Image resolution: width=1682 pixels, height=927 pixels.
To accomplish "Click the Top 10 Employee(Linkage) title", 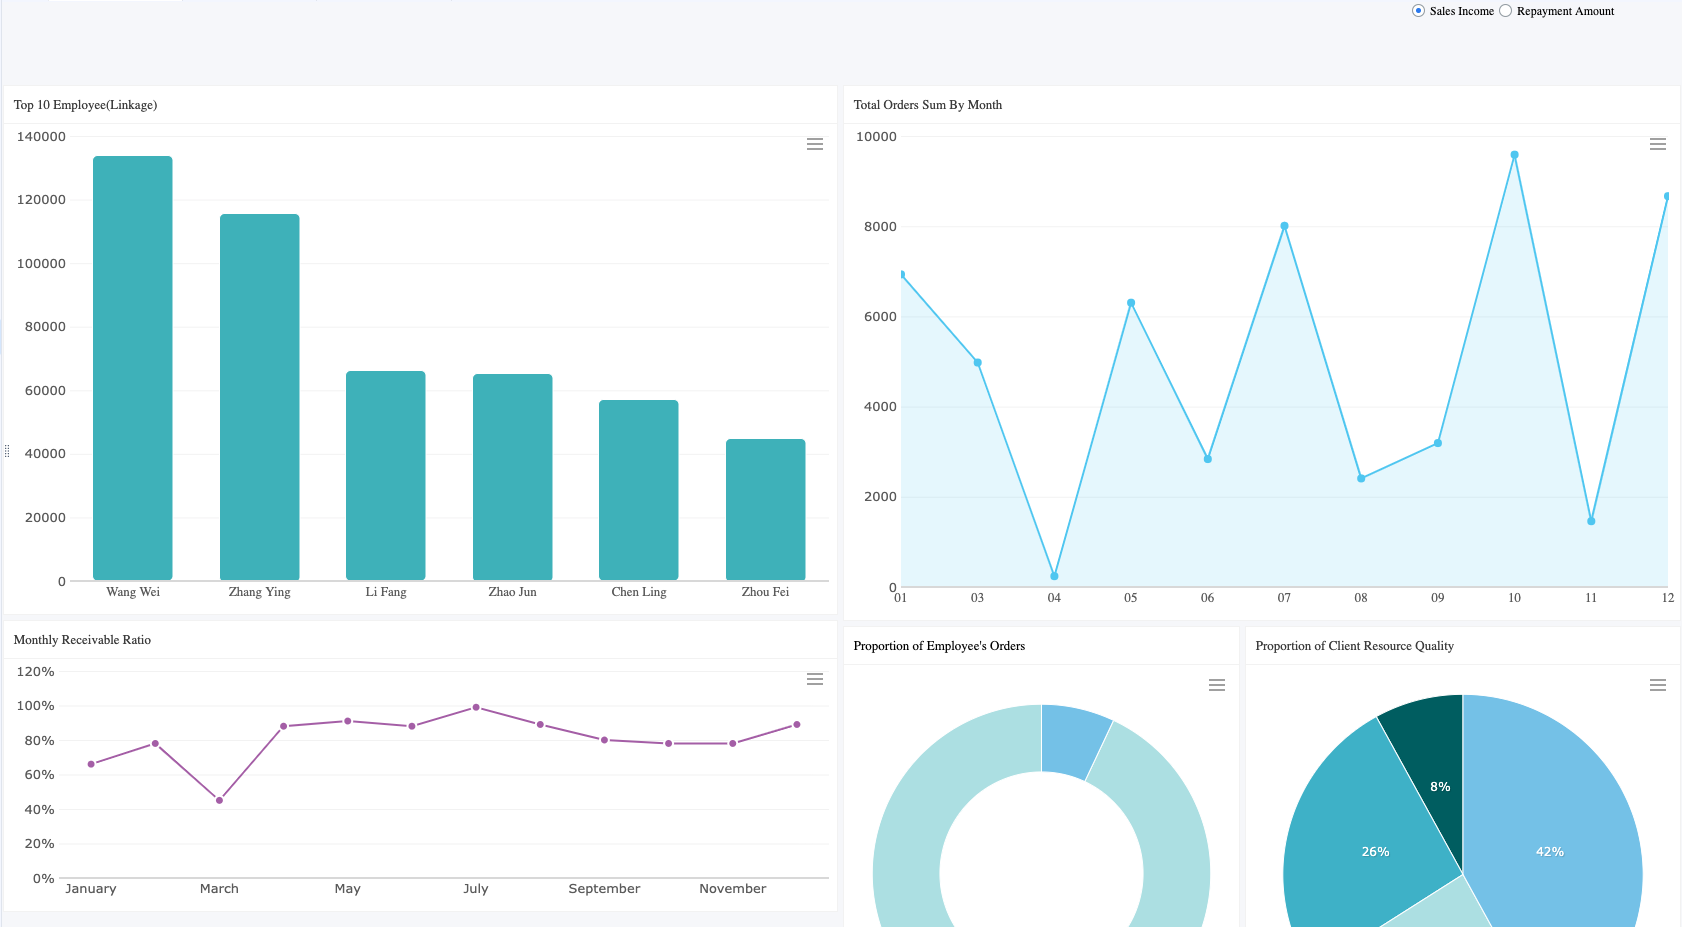I will click(85, 105).
